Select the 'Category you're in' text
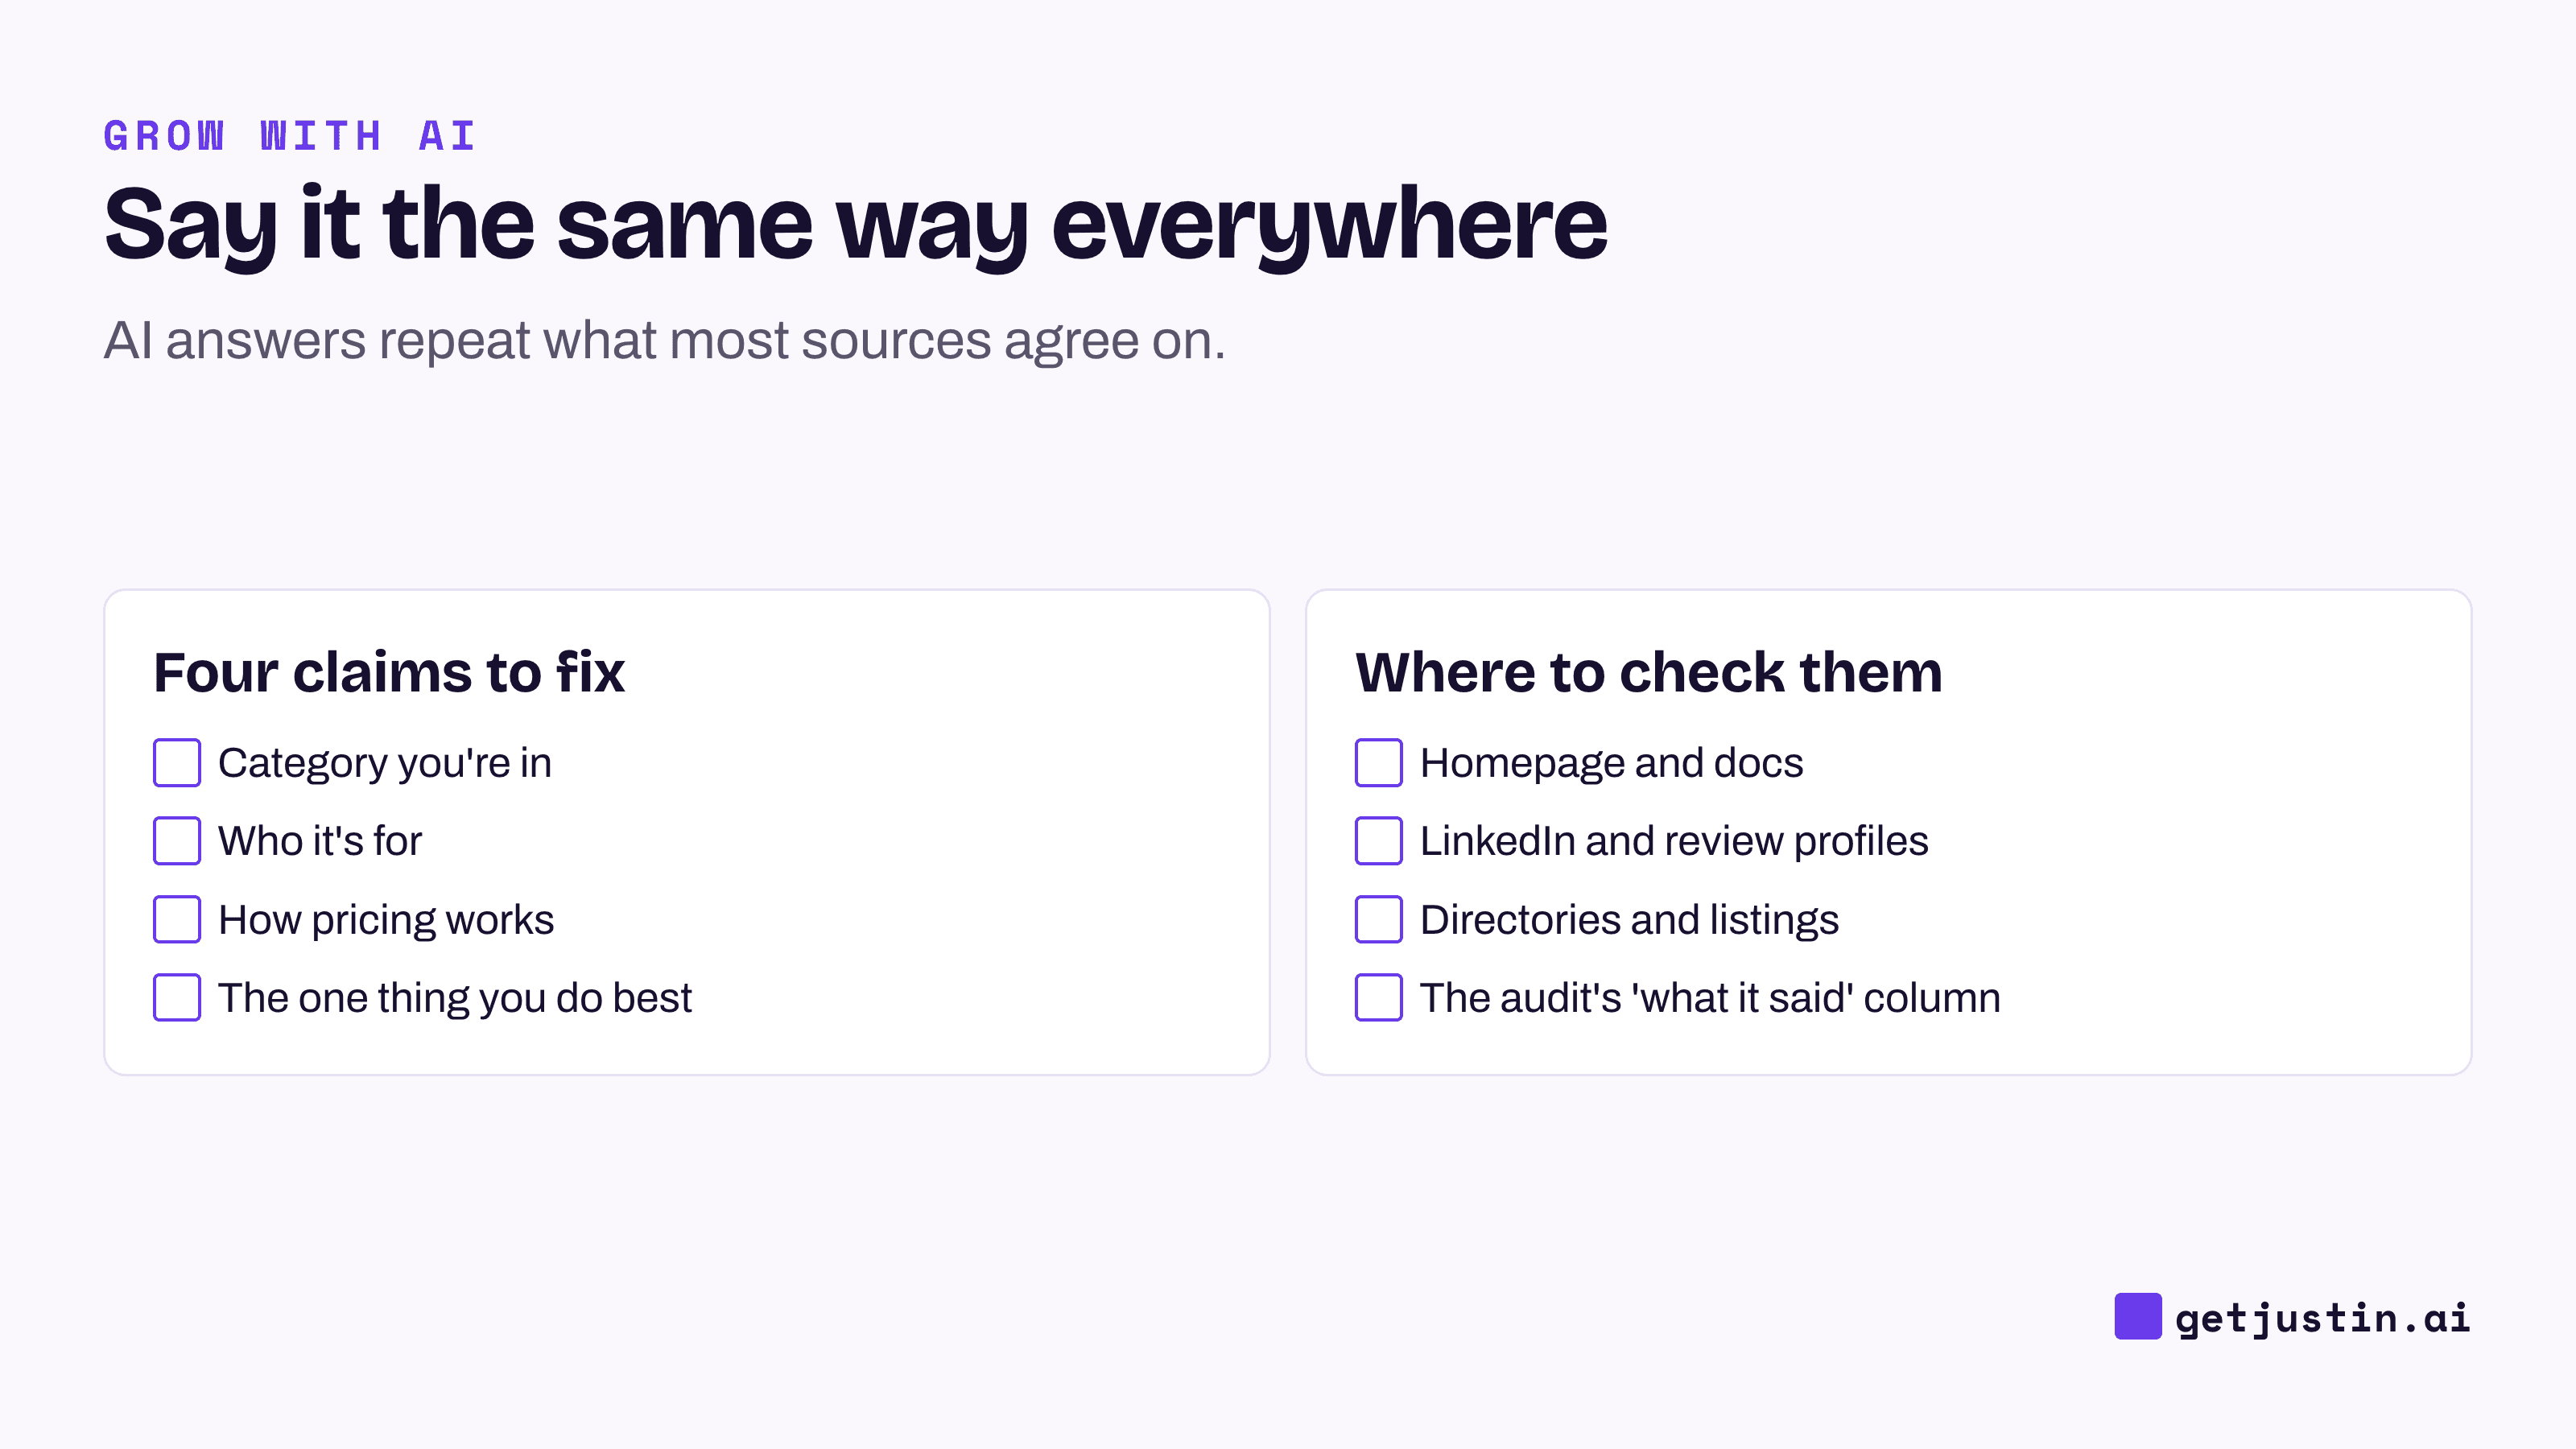The width and height of the screenshot is (2576, 1449). (385, 764)
